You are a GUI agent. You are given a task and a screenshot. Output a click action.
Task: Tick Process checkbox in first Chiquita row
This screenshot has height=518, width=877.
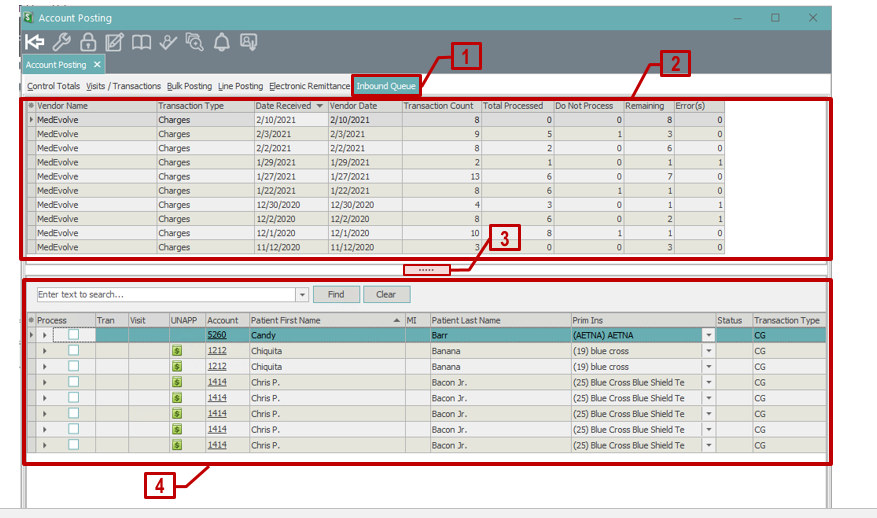click(x=73, y=351)
